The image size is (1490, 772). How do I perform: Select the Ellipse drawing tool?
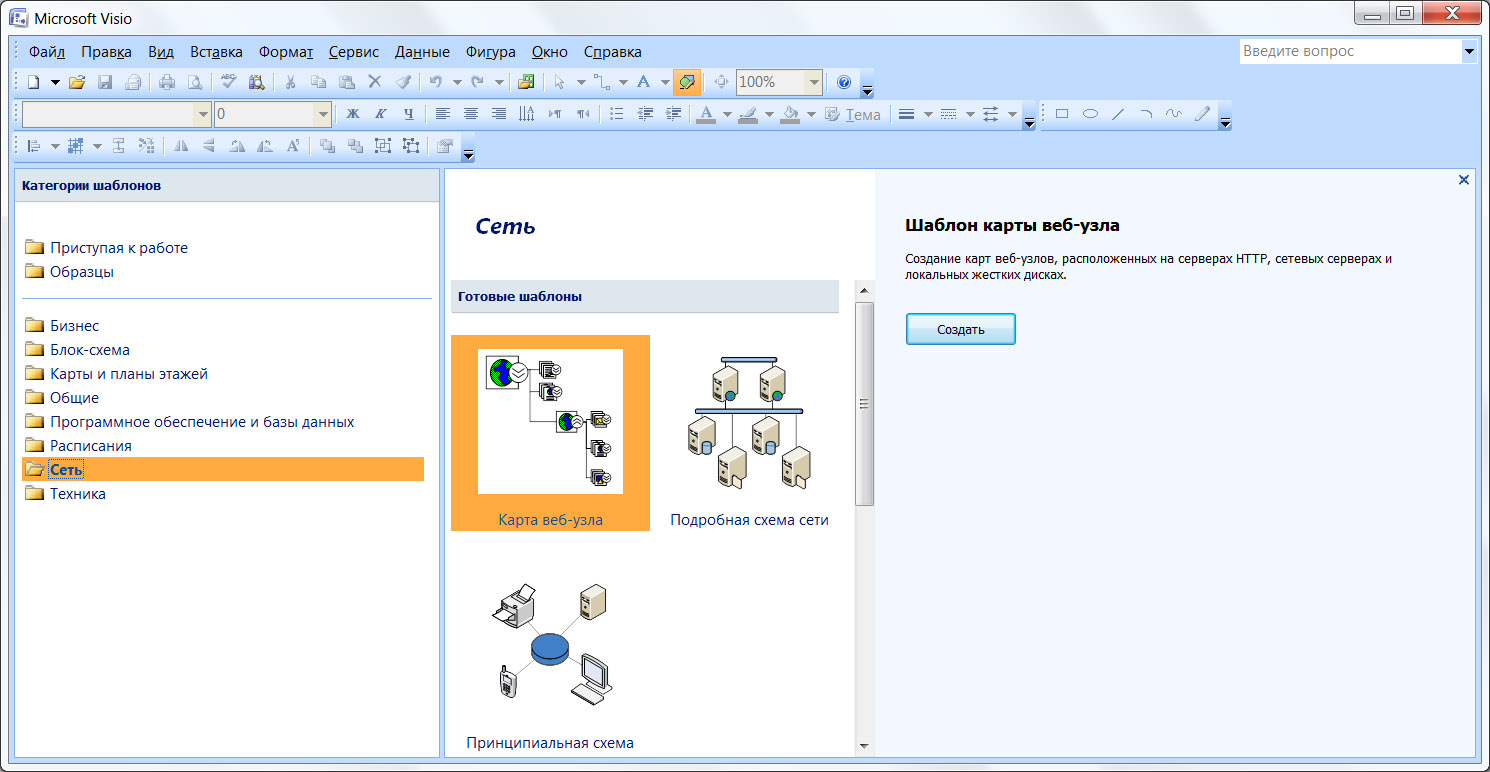(x=1090, y=114)
